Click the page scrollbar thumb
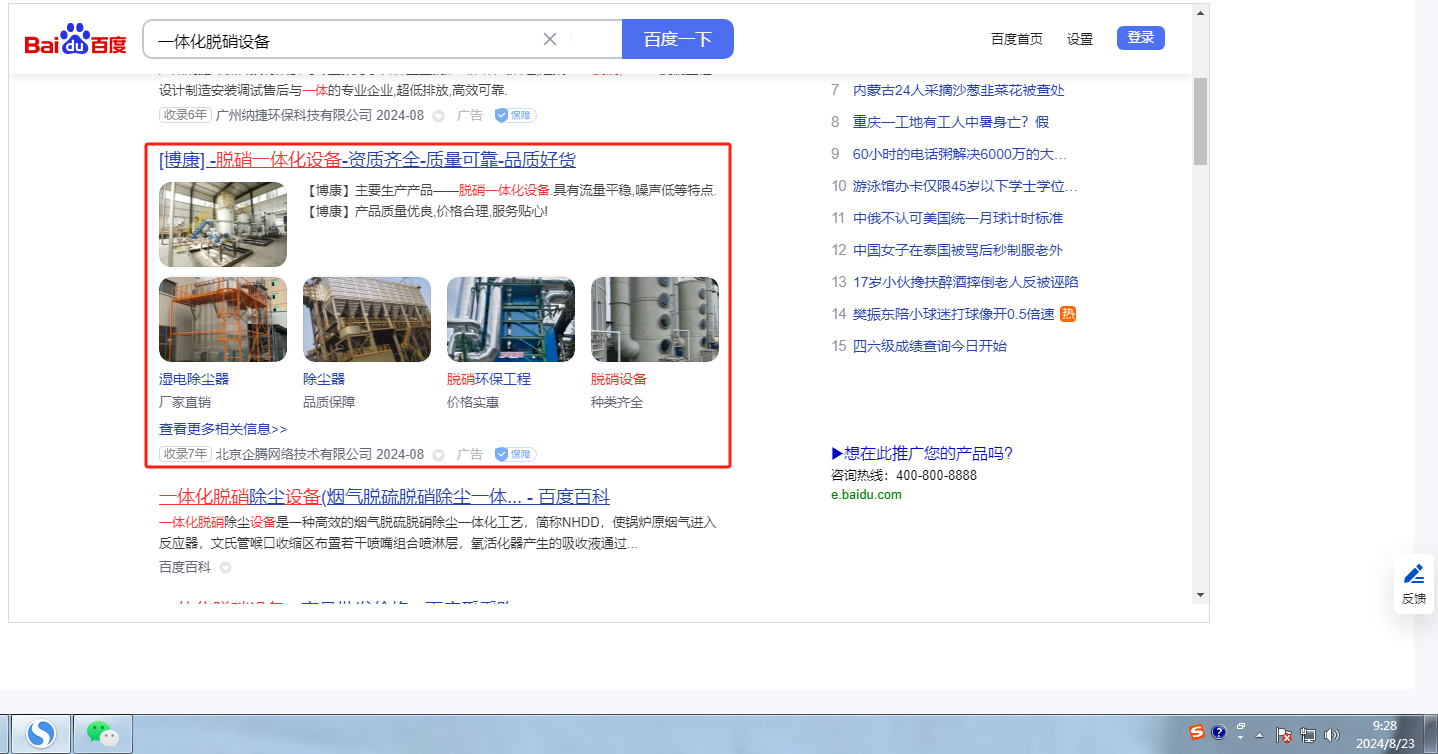Viewport: 1438px width, 754px height. point(1200,120)
